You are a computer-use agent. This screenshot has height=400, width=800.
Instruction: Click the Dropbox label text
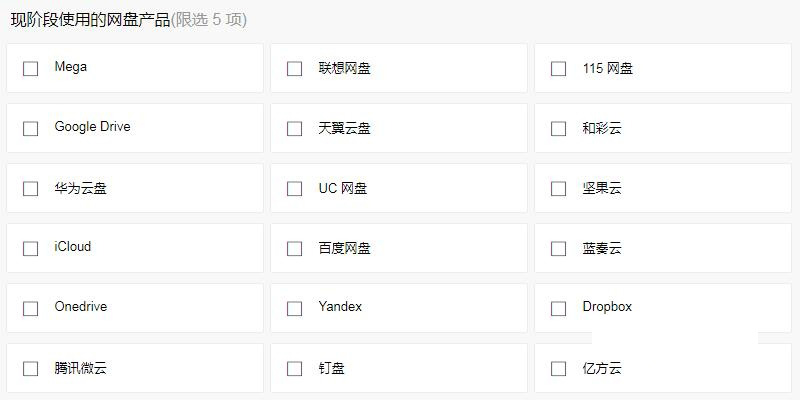click(607, 307)
